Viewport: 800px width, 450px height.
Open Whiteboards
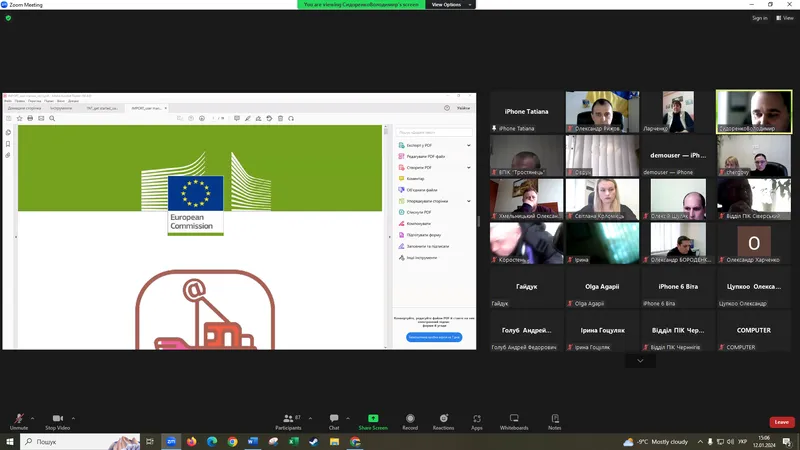(514, 421)
